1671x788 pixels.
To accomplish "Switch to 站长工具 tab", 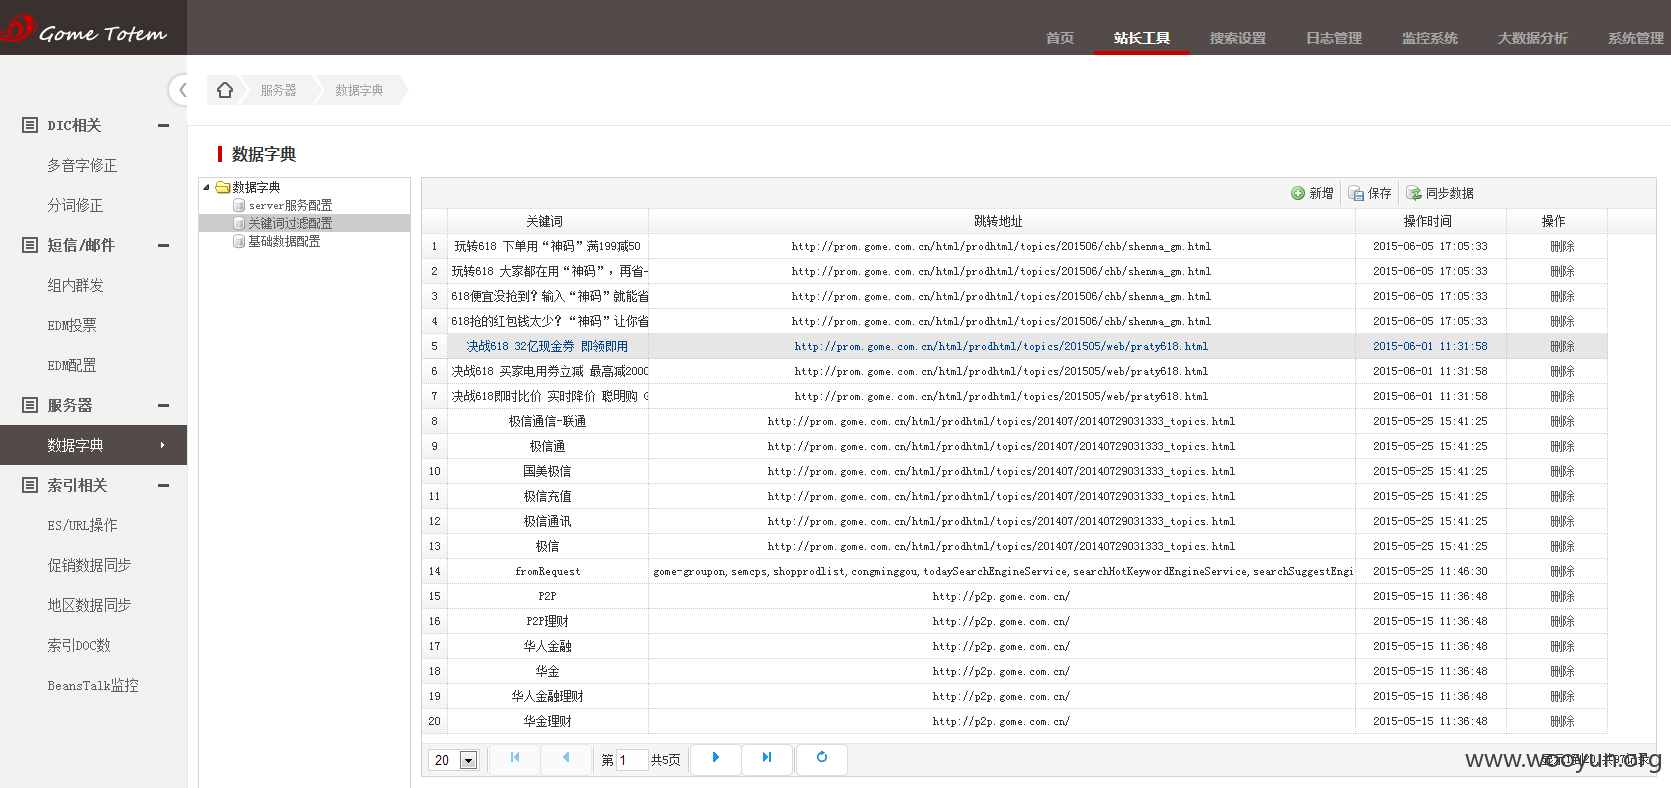I will coord(1142,38).
